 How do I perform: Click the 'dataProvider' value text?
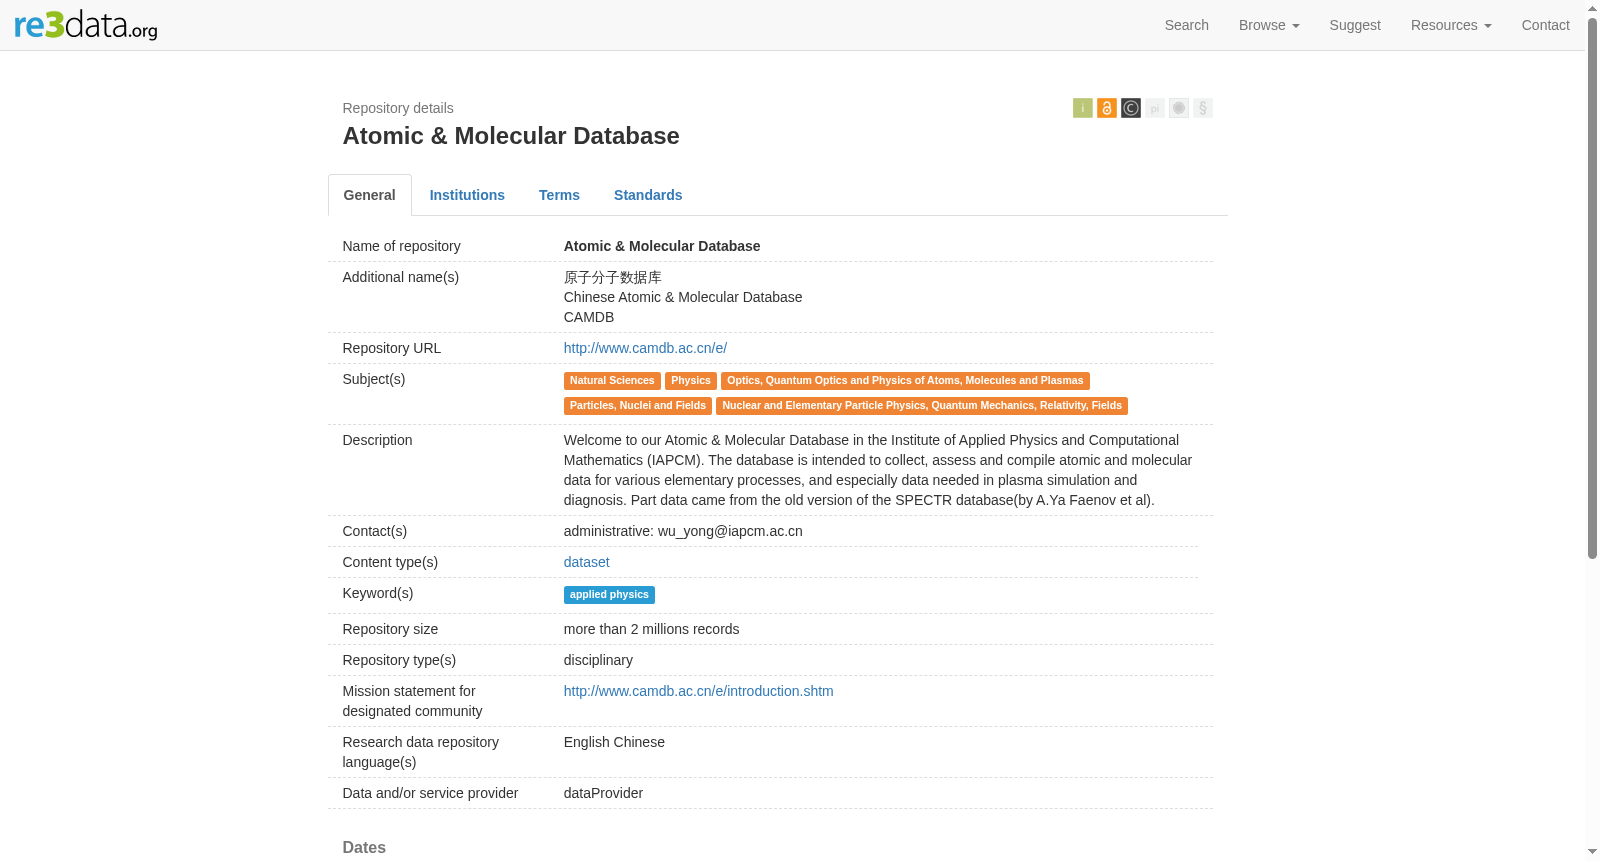[603, 793]
